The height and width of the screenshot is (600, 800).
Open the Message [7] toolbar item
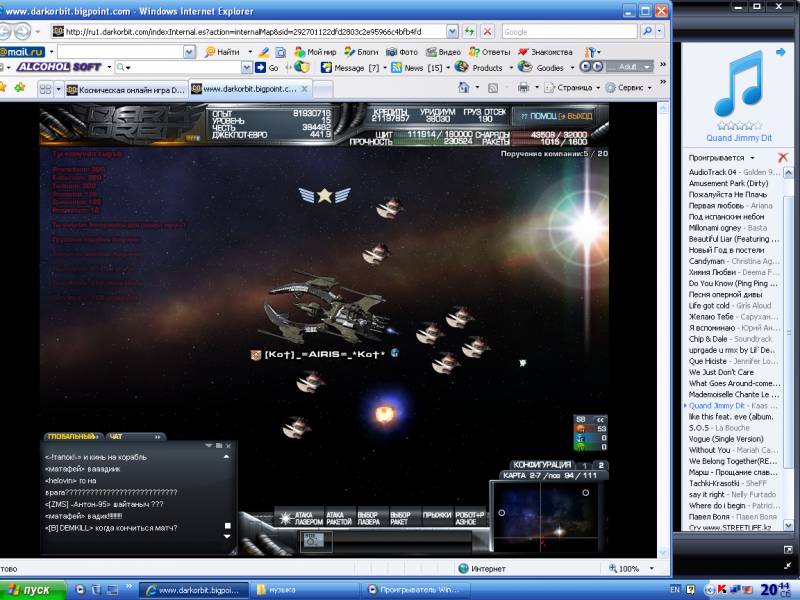click(350, 67)
